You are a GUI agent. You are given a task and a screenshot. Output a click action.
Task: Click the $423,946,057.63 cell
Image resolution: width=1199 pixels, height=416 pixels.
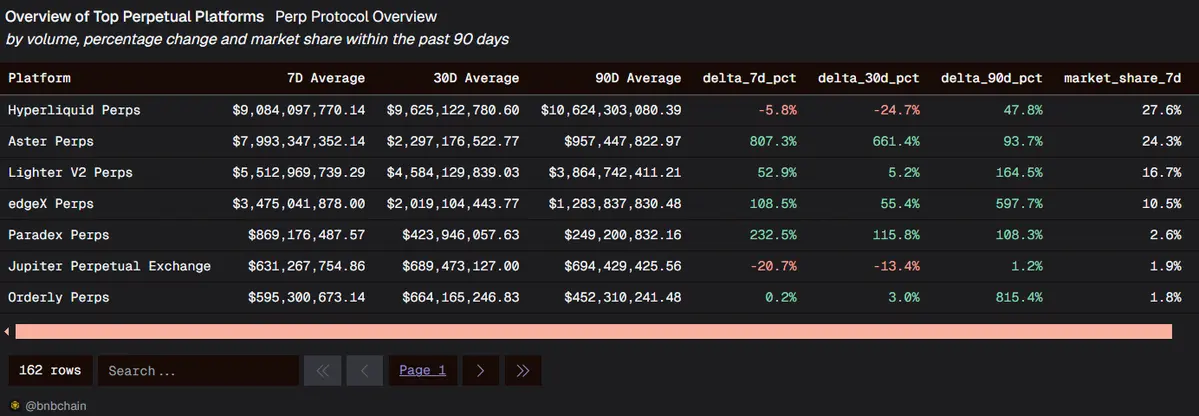coord(461,235)
